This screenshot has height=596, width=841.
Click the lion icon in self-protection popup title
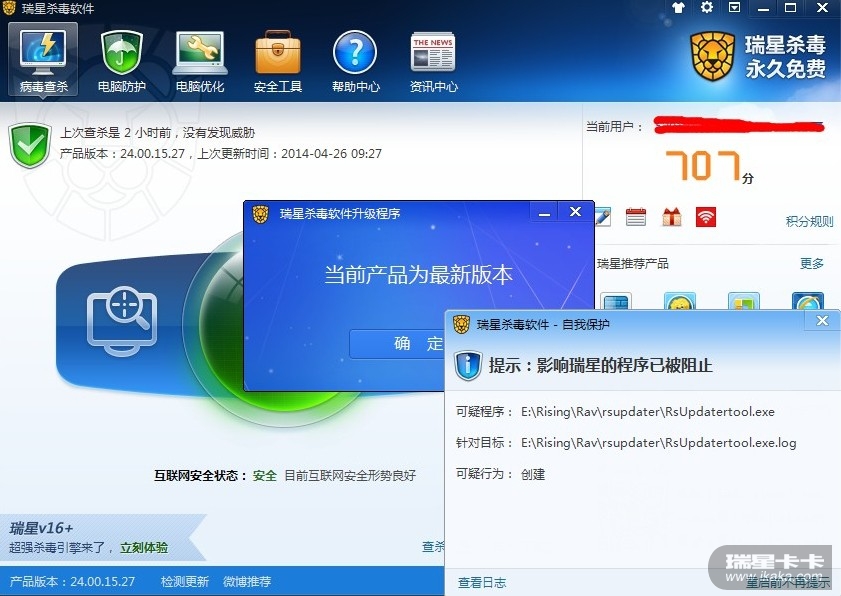pyautogui.click(x=461, y=325)
